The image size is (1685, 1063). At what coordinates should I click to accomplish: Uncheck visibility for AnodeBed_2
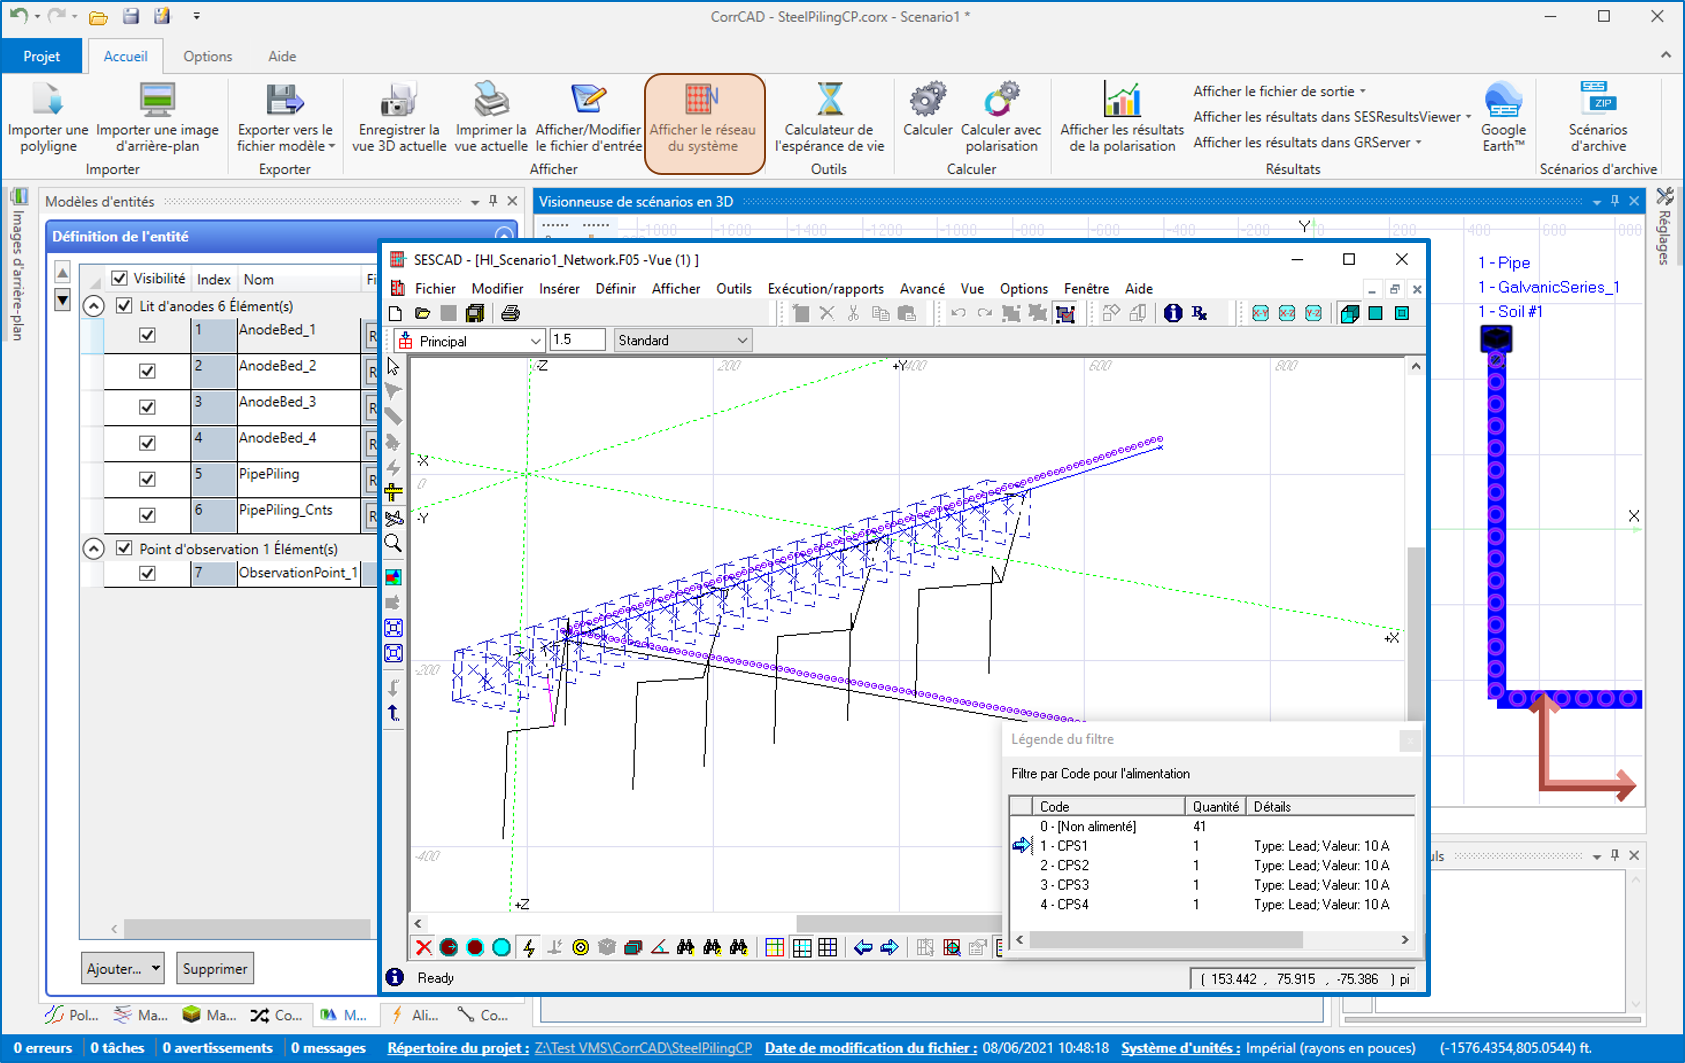point(147,371)
